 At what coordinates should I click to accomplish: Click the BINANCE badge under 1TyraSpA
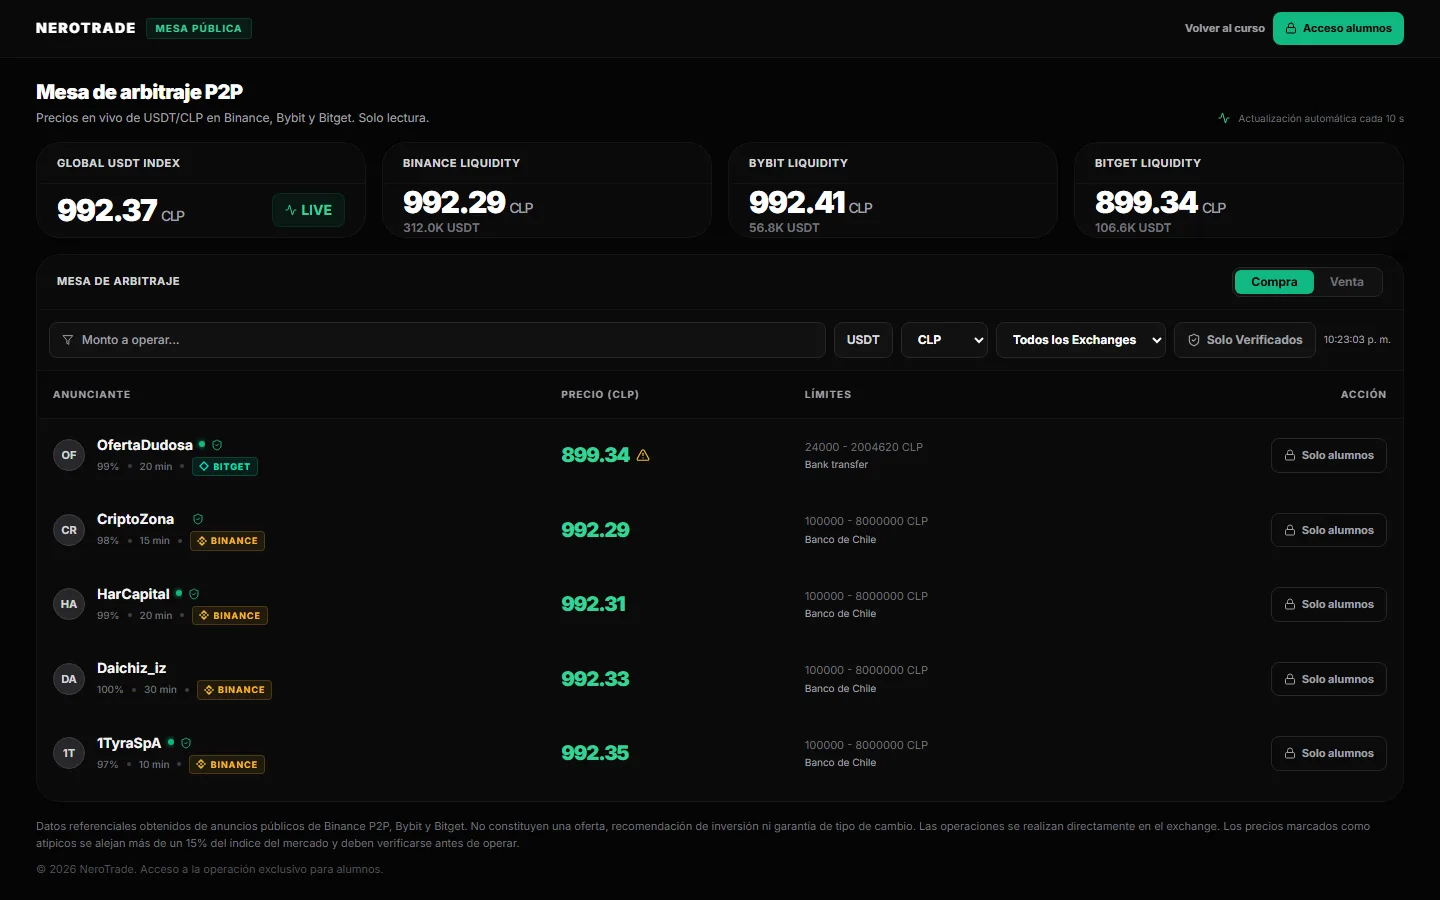(x=228, y=765)
